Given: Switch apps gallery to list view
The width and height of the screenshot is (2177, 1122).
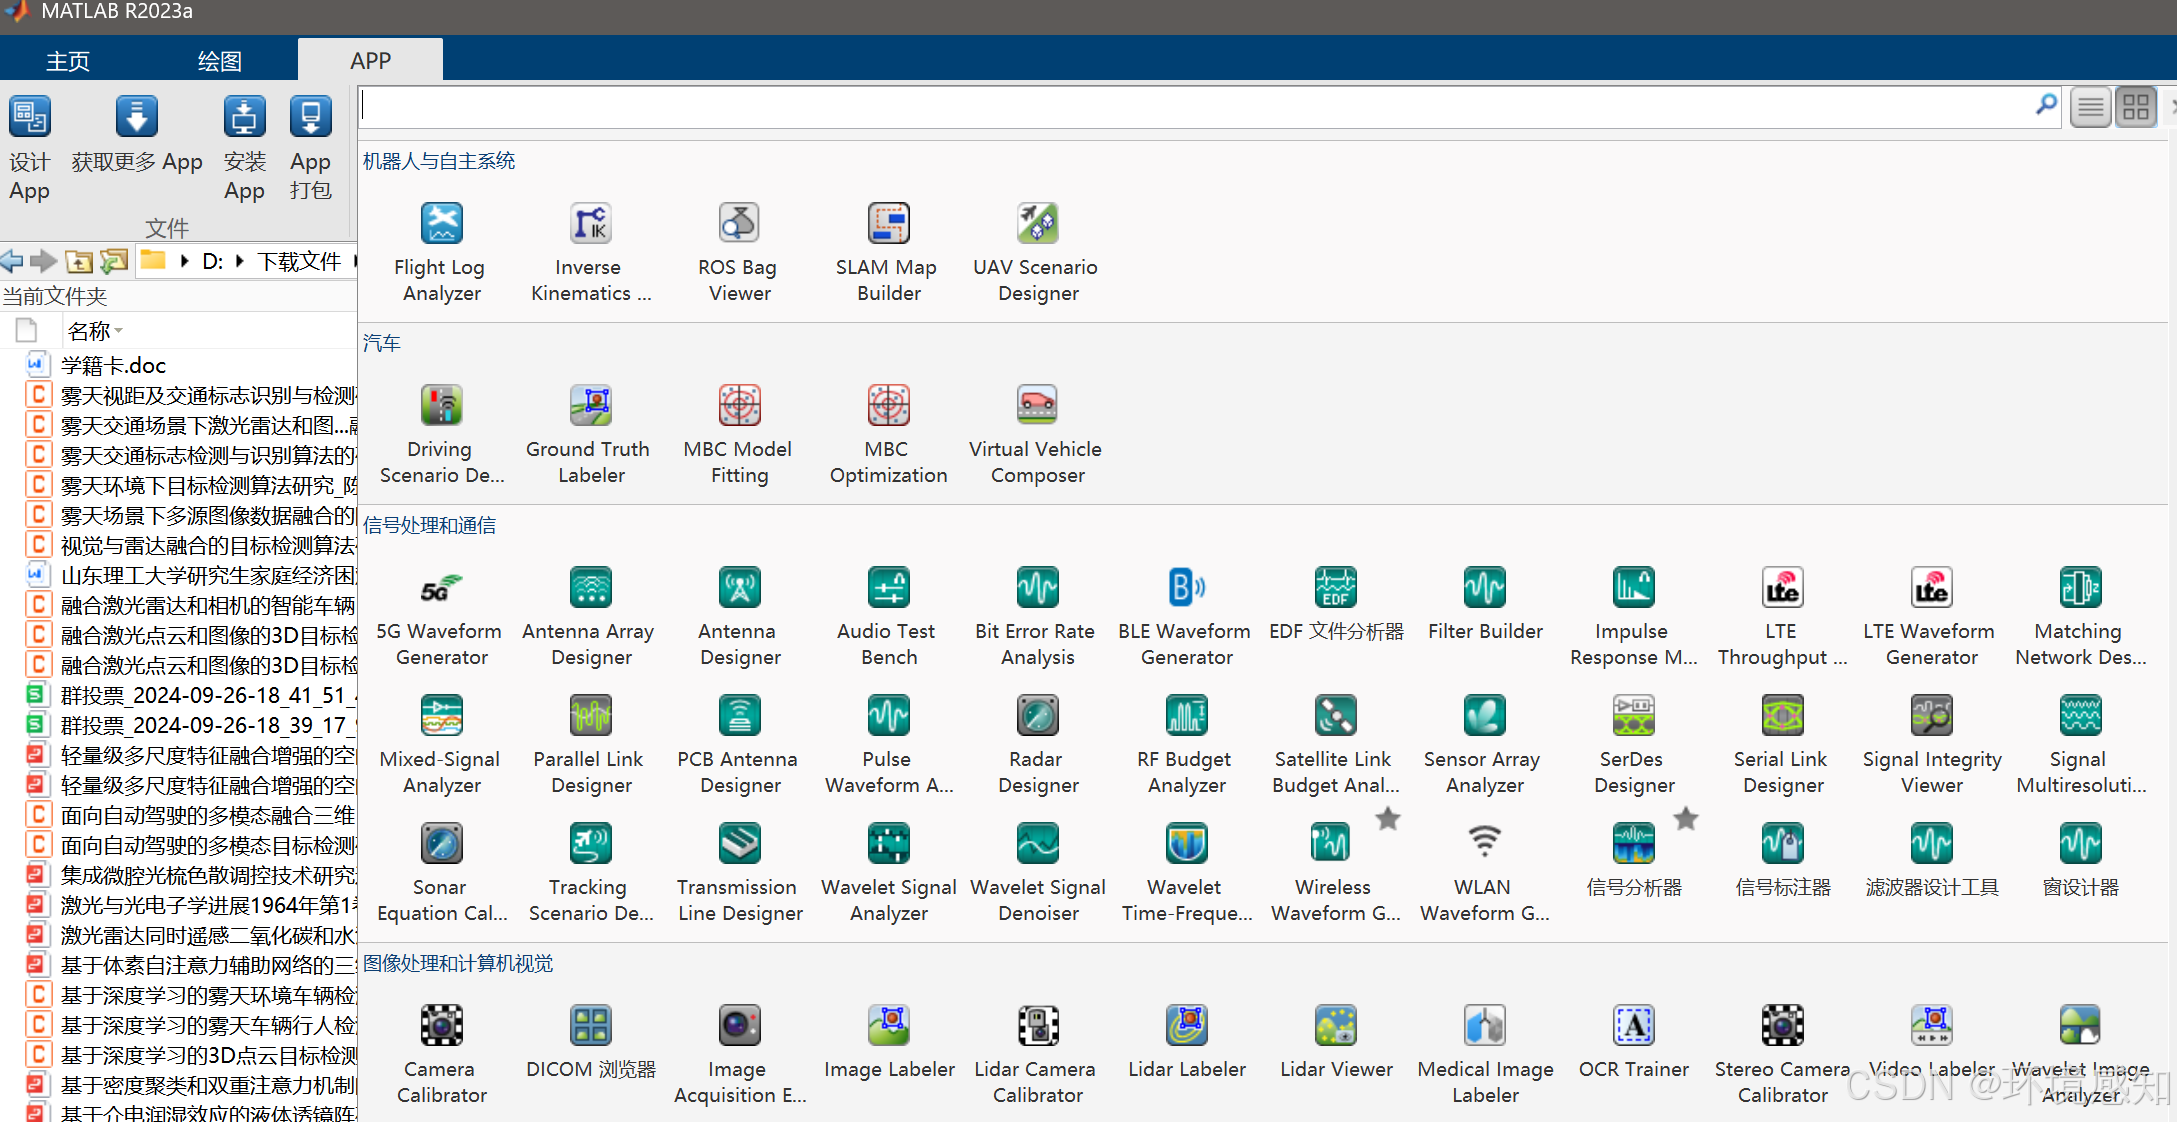Looking at the screenshot, I should click(x=2091, y=107).
